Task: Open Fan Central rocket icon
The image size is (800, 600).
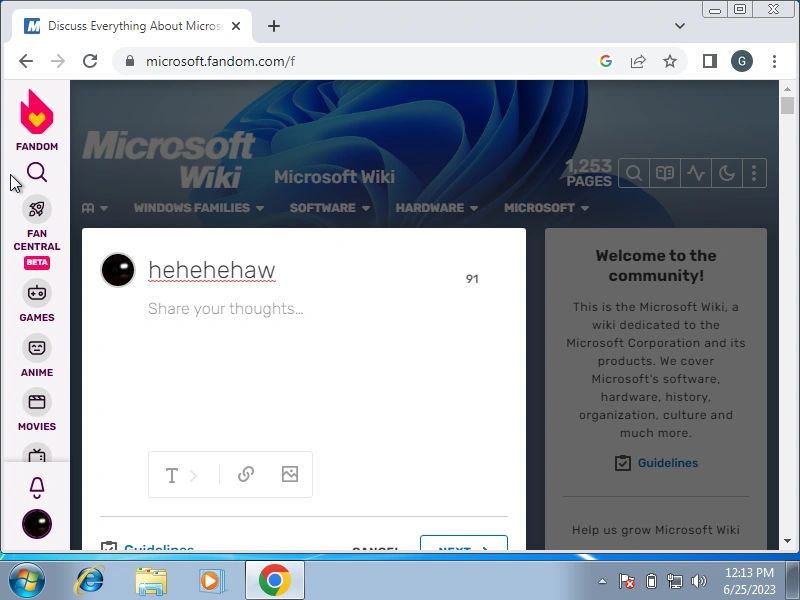Action: pos(37,209)
